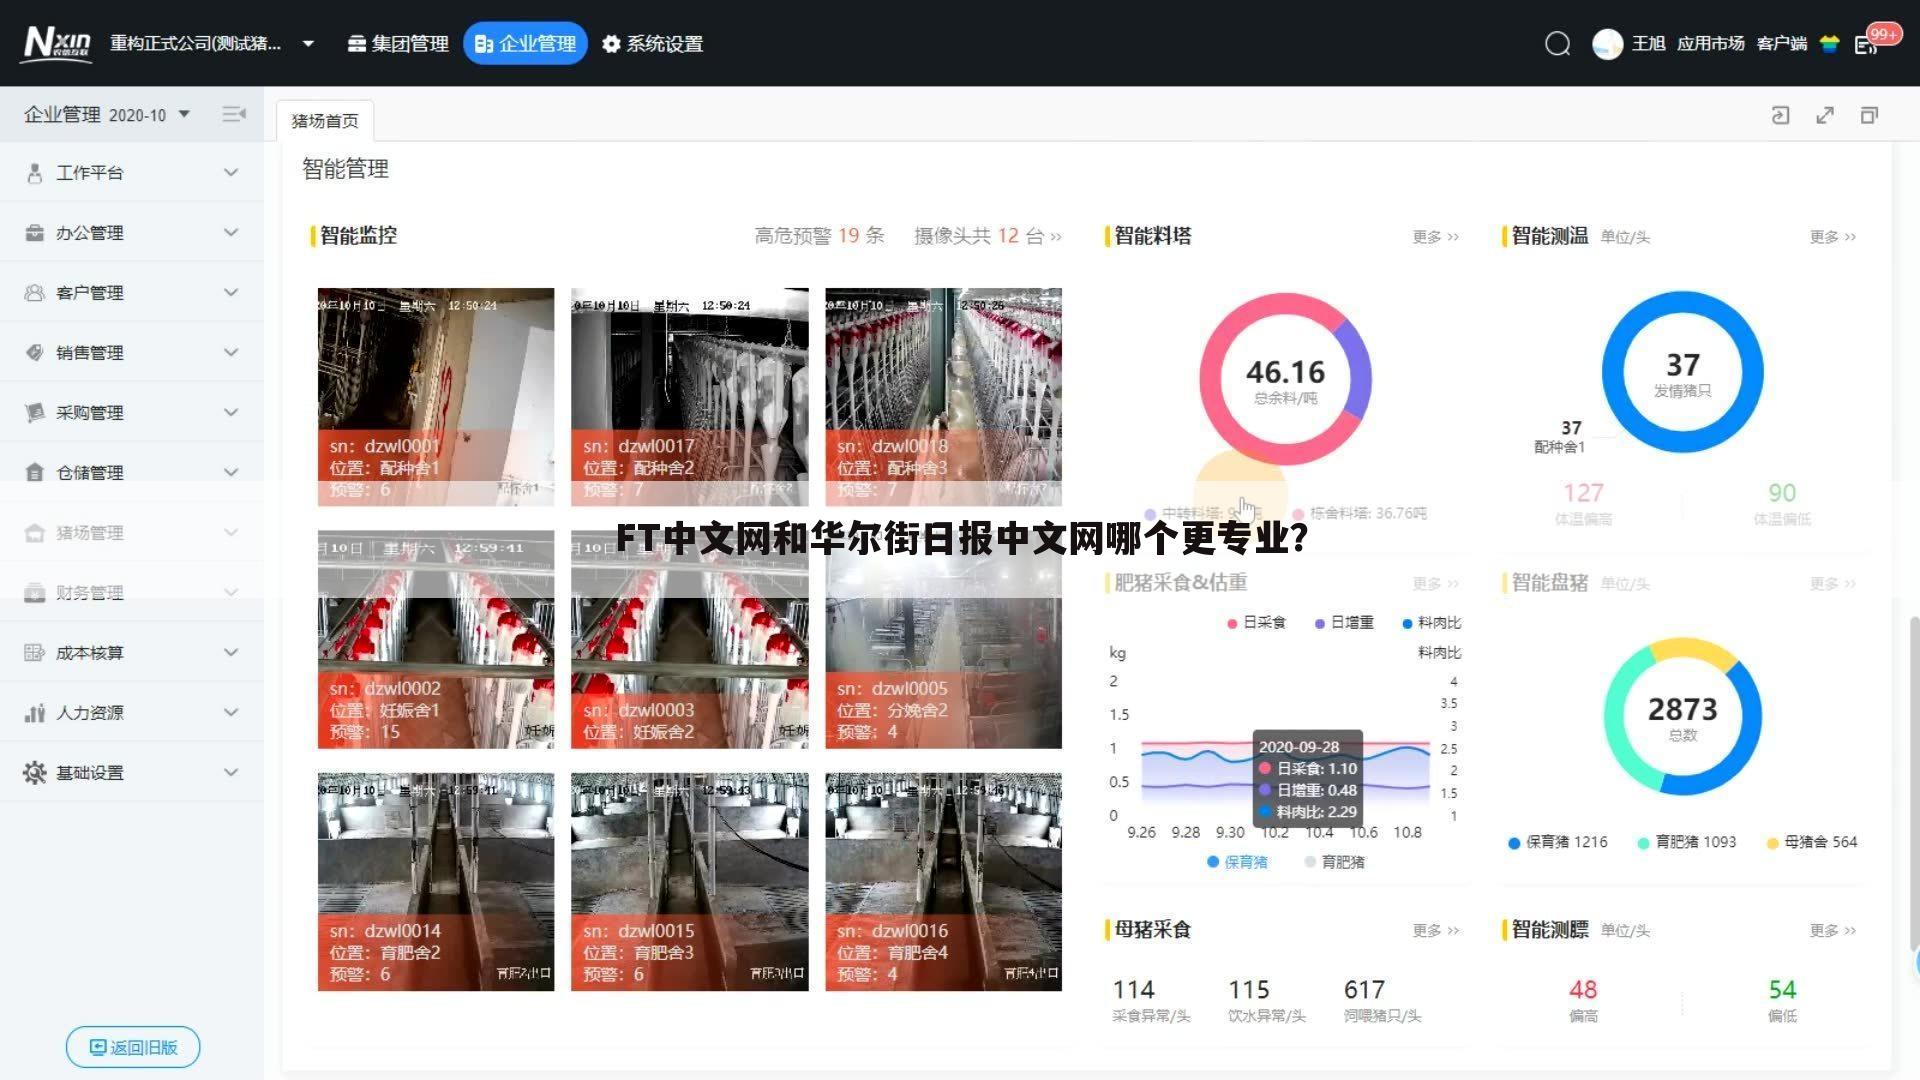Click the 系统设置 gear icon
The height and width of the screenshot is (1080, 1920).
click(x=611, y=44)
